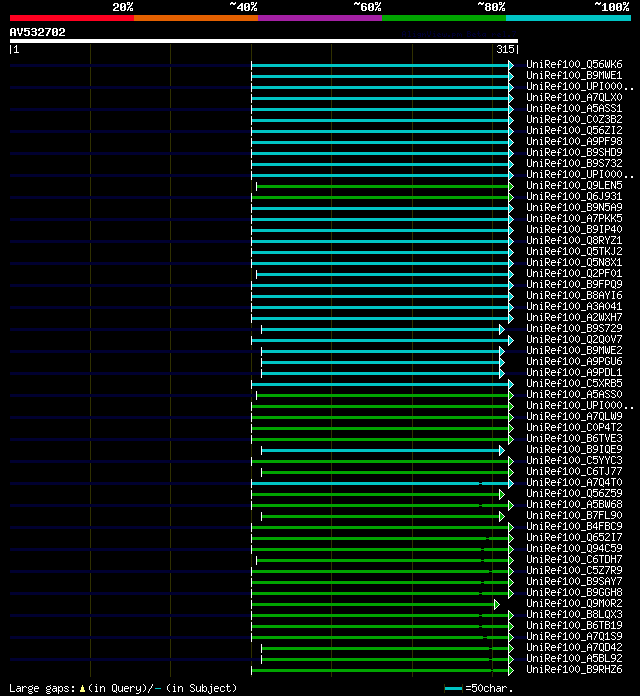The image size is (640, 696).
Task: Select UniRef100_Q9LEN5 label
Action: [574, 186]
